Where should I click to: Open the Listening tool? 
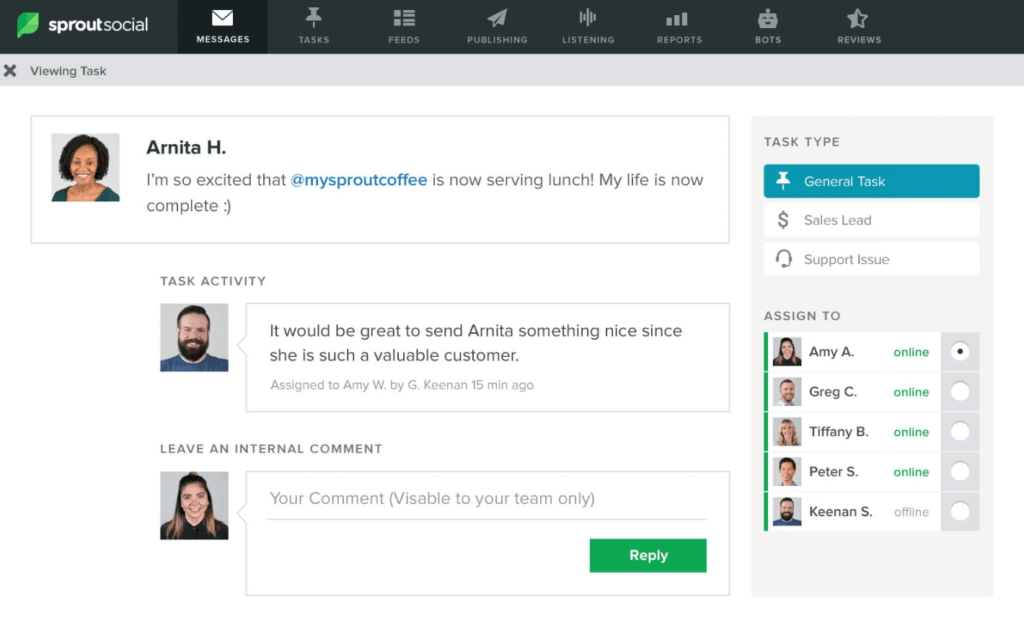[x=588, y=27]
